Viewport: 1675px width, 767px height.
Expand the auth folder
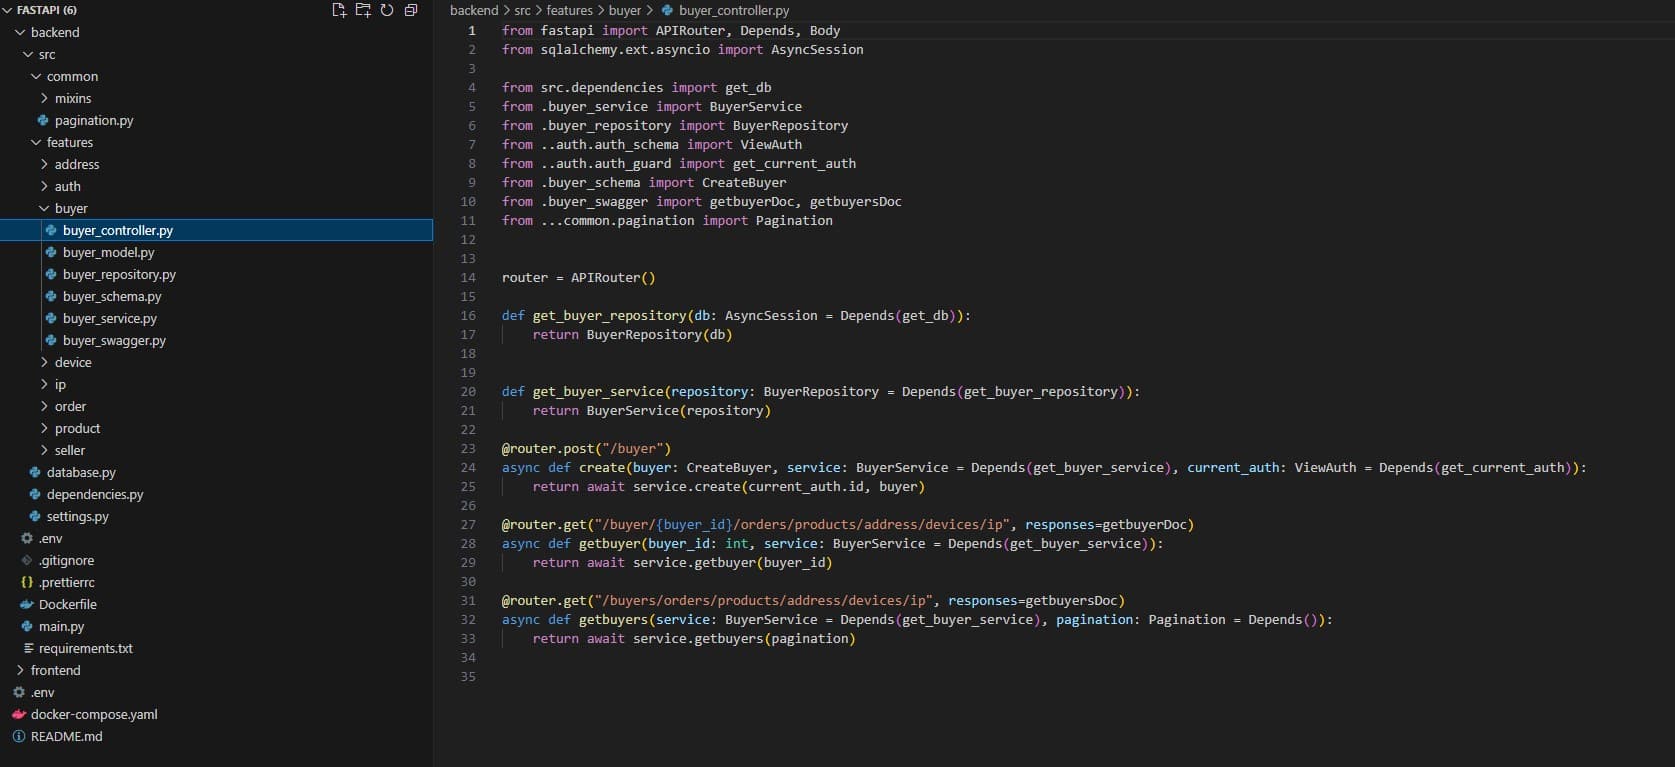click(44, 186)
